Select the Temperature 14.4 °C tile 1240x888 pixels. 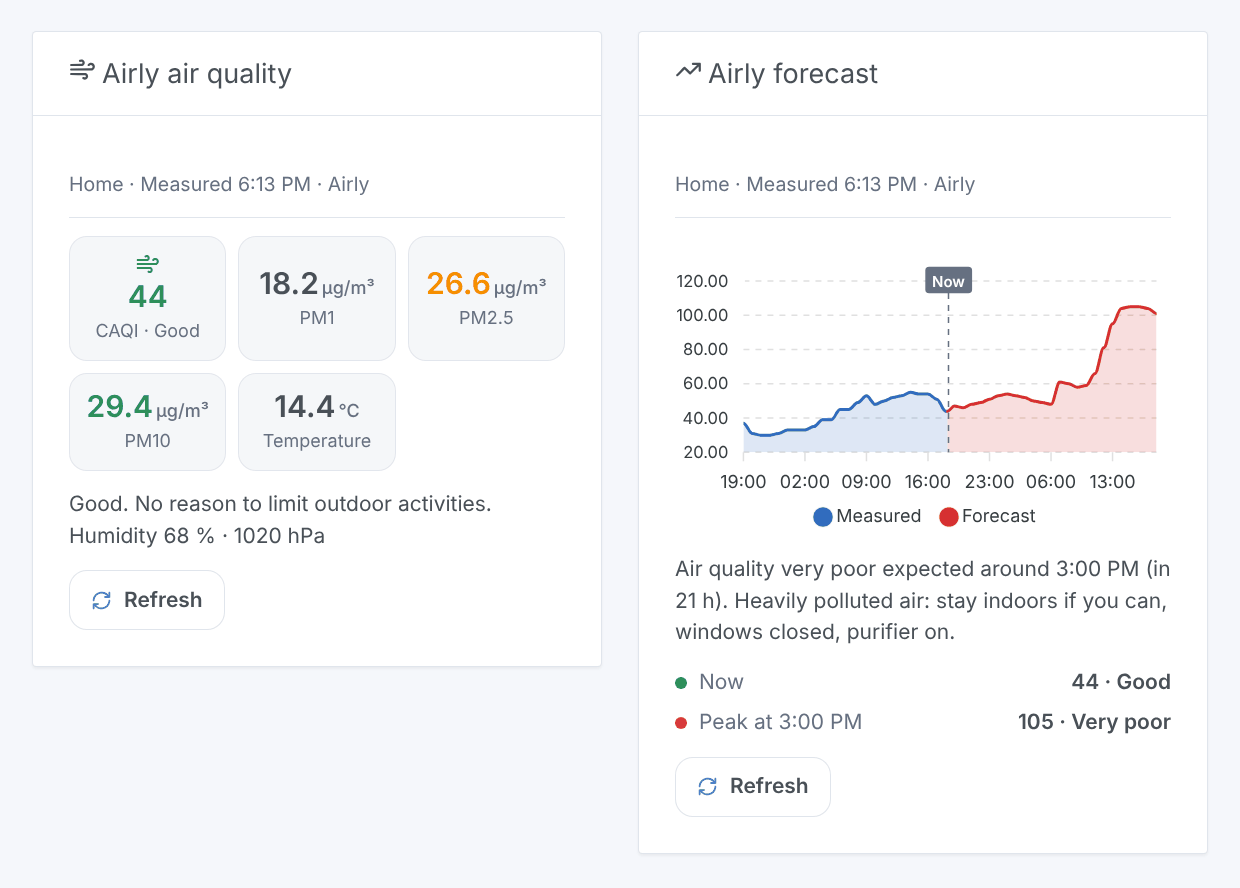tap(317, 421)
